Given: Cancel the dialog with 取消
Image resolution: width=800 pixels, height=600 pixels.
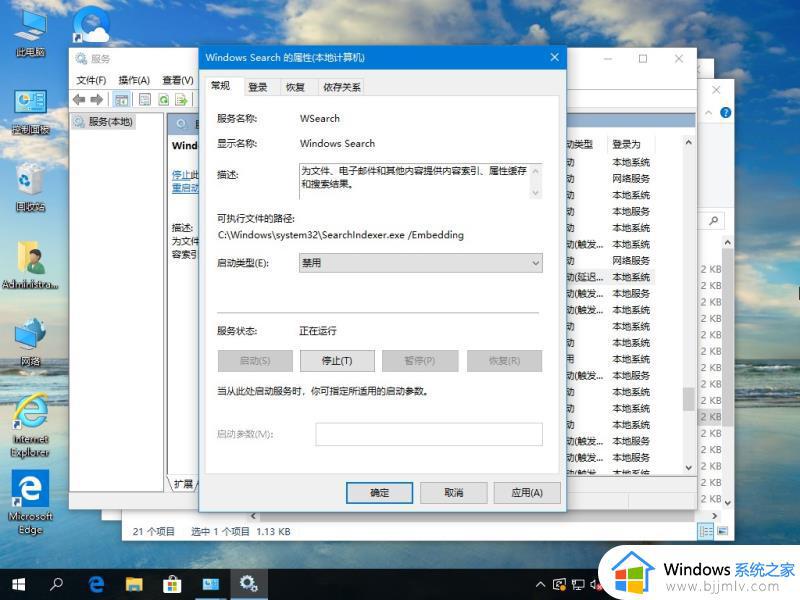Looking at the screenshot, I should point(454,493).
